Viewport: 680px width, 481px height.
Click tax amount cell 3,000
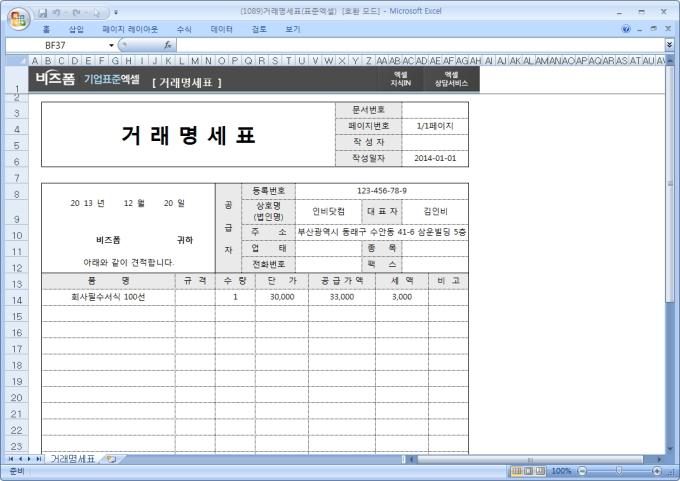pyautogui.click(x=402, y=297)
